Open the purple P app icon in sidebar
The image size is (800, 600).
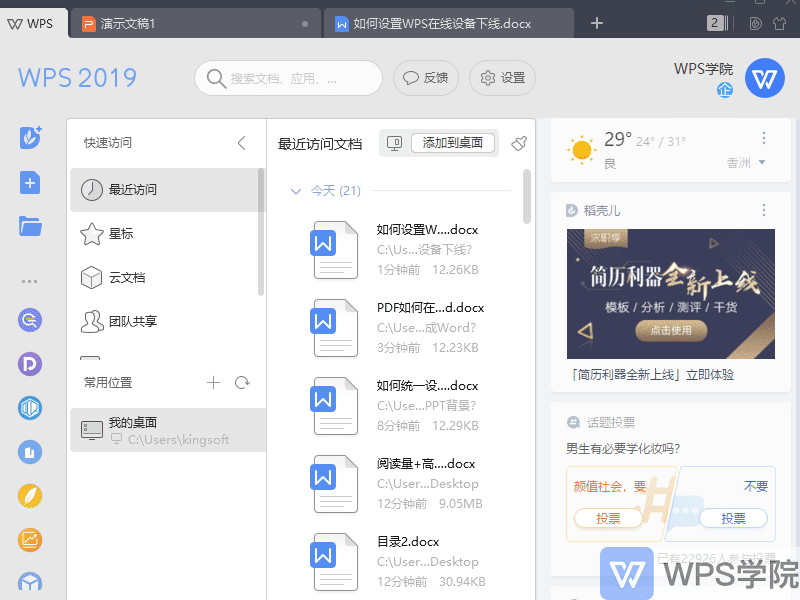[x=30, y=364]
